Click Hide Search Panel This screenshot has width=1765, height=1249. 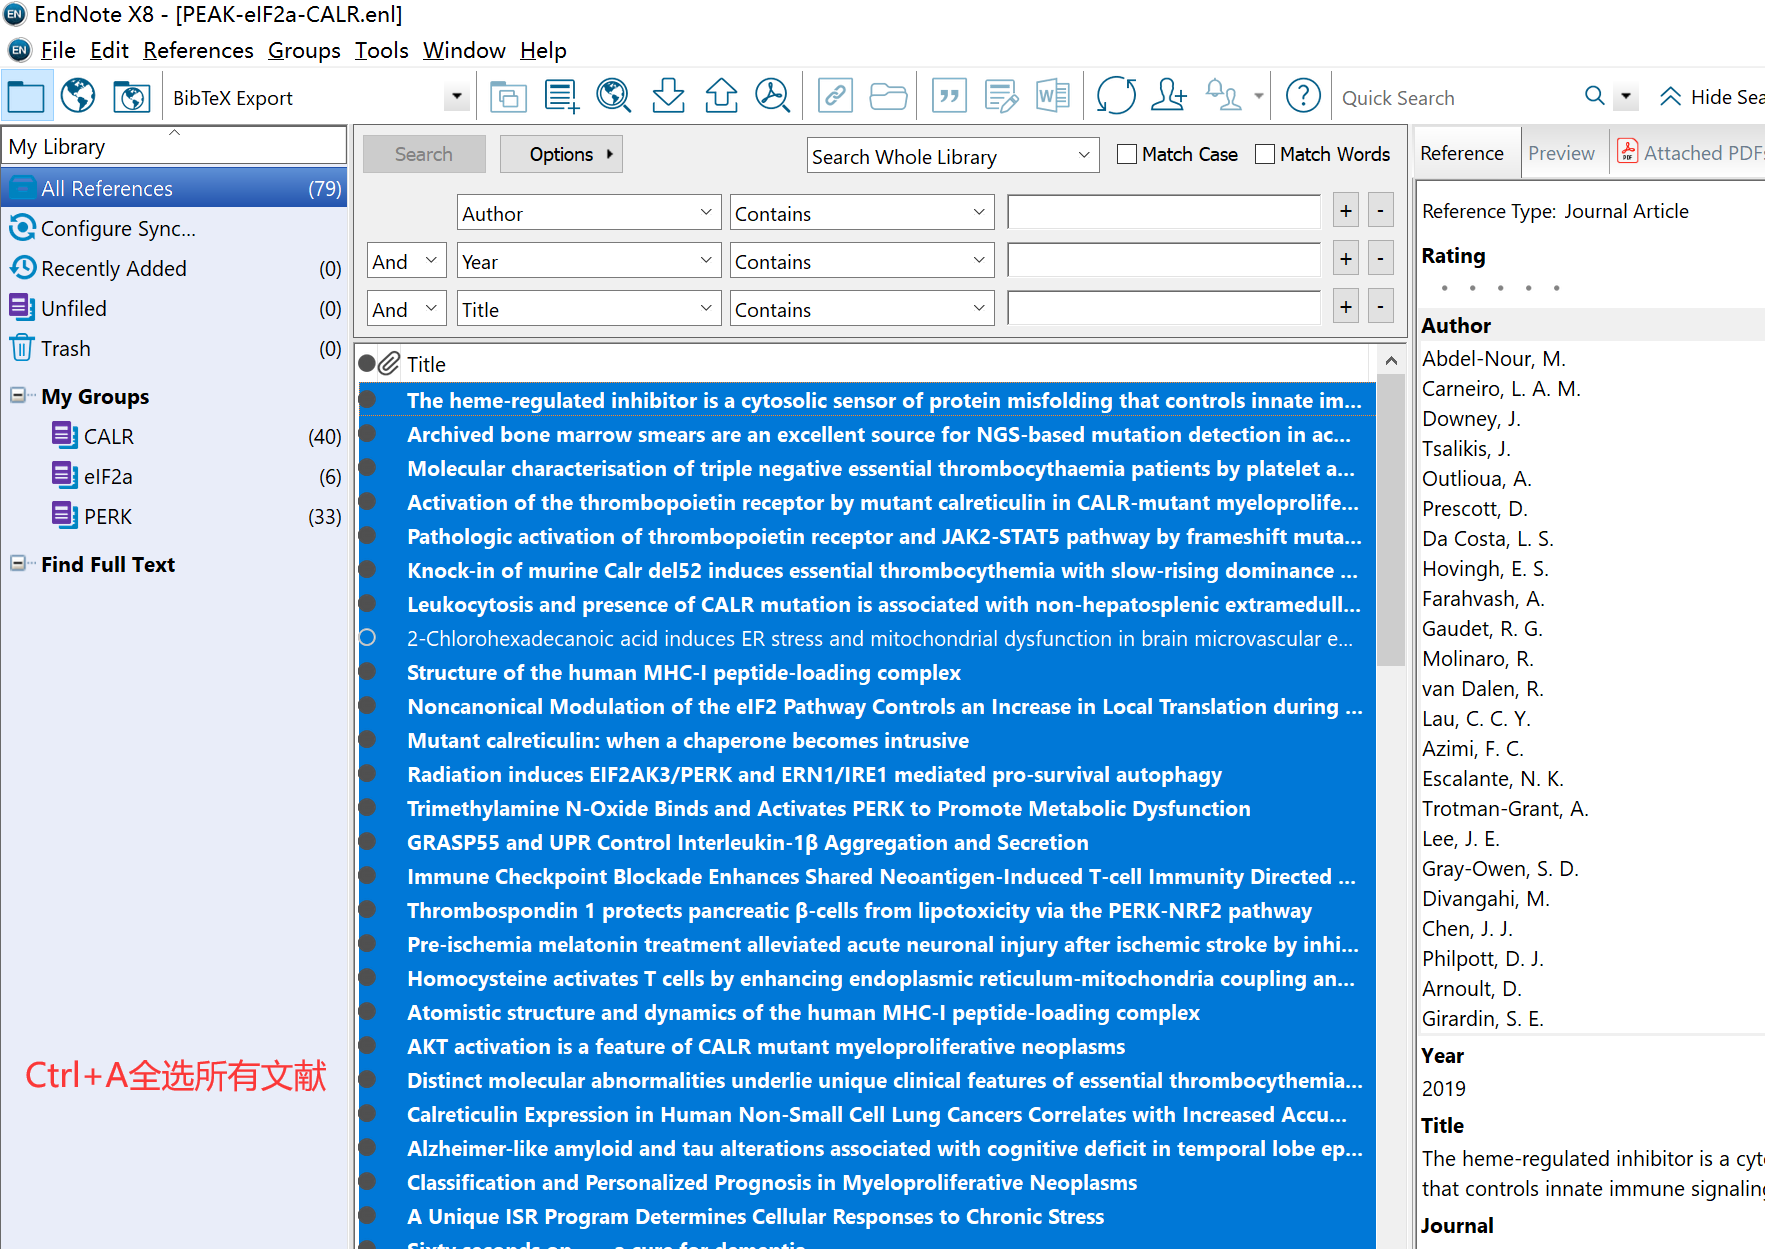[x=1712, y=97]
